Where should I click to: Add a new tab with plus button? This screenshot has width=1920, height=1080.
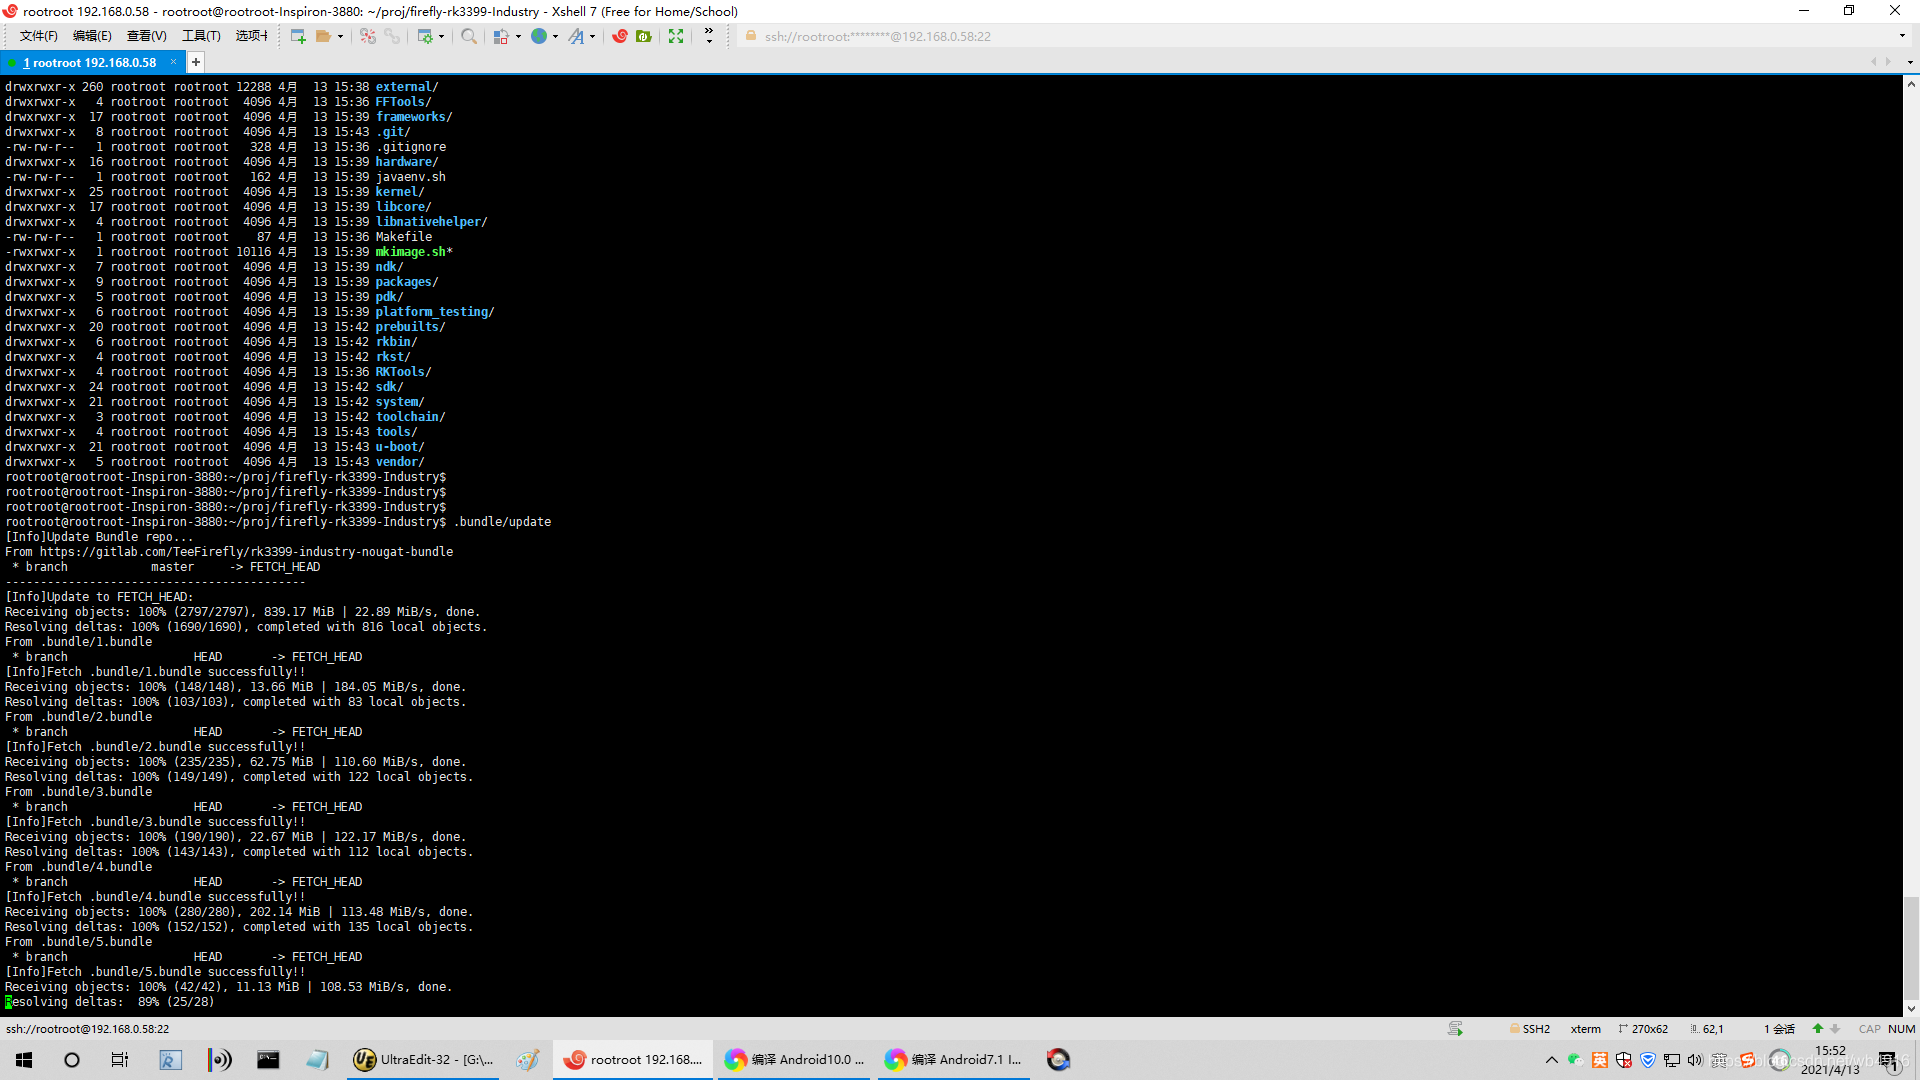tap(196, 62)
